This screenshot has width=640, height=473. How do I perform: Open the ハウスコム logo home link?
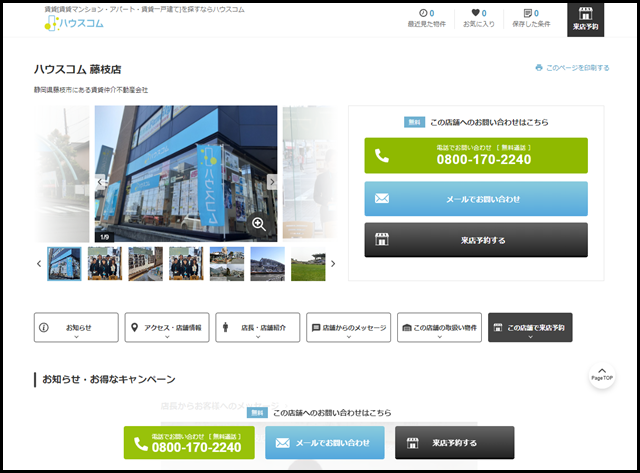click(74, 23)
